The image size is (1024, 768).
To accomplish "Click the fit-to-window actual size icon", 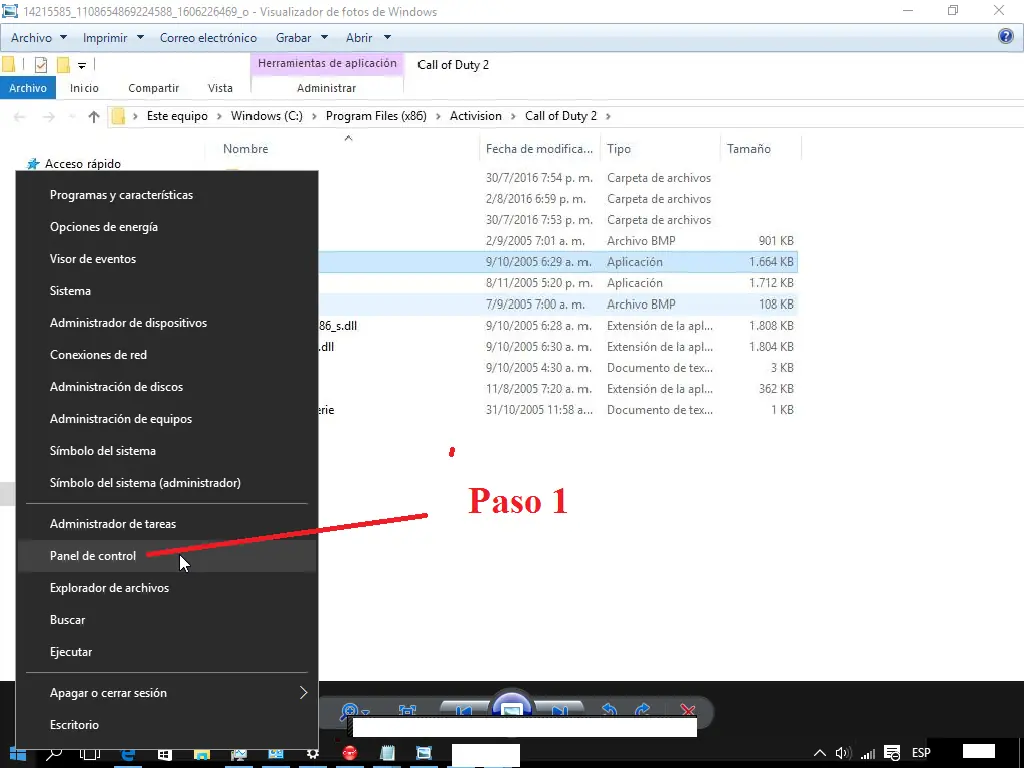I will coord(407,711).
